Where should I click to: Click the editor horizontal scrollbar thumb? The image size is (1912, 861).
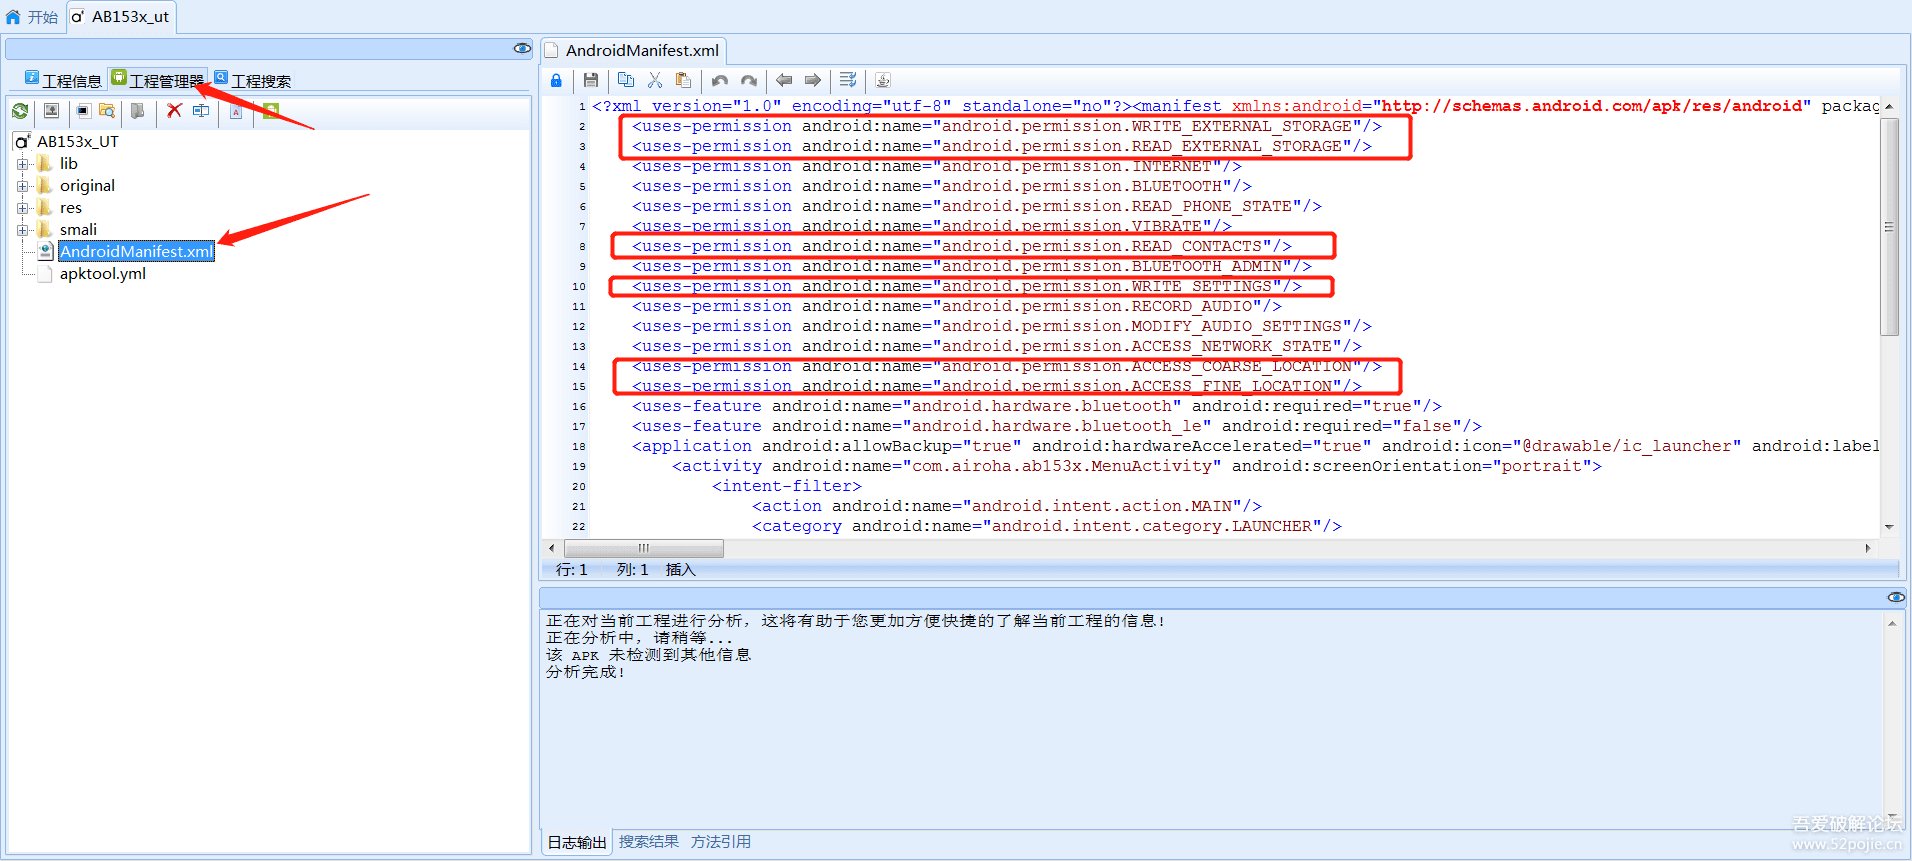click(643, 548)
